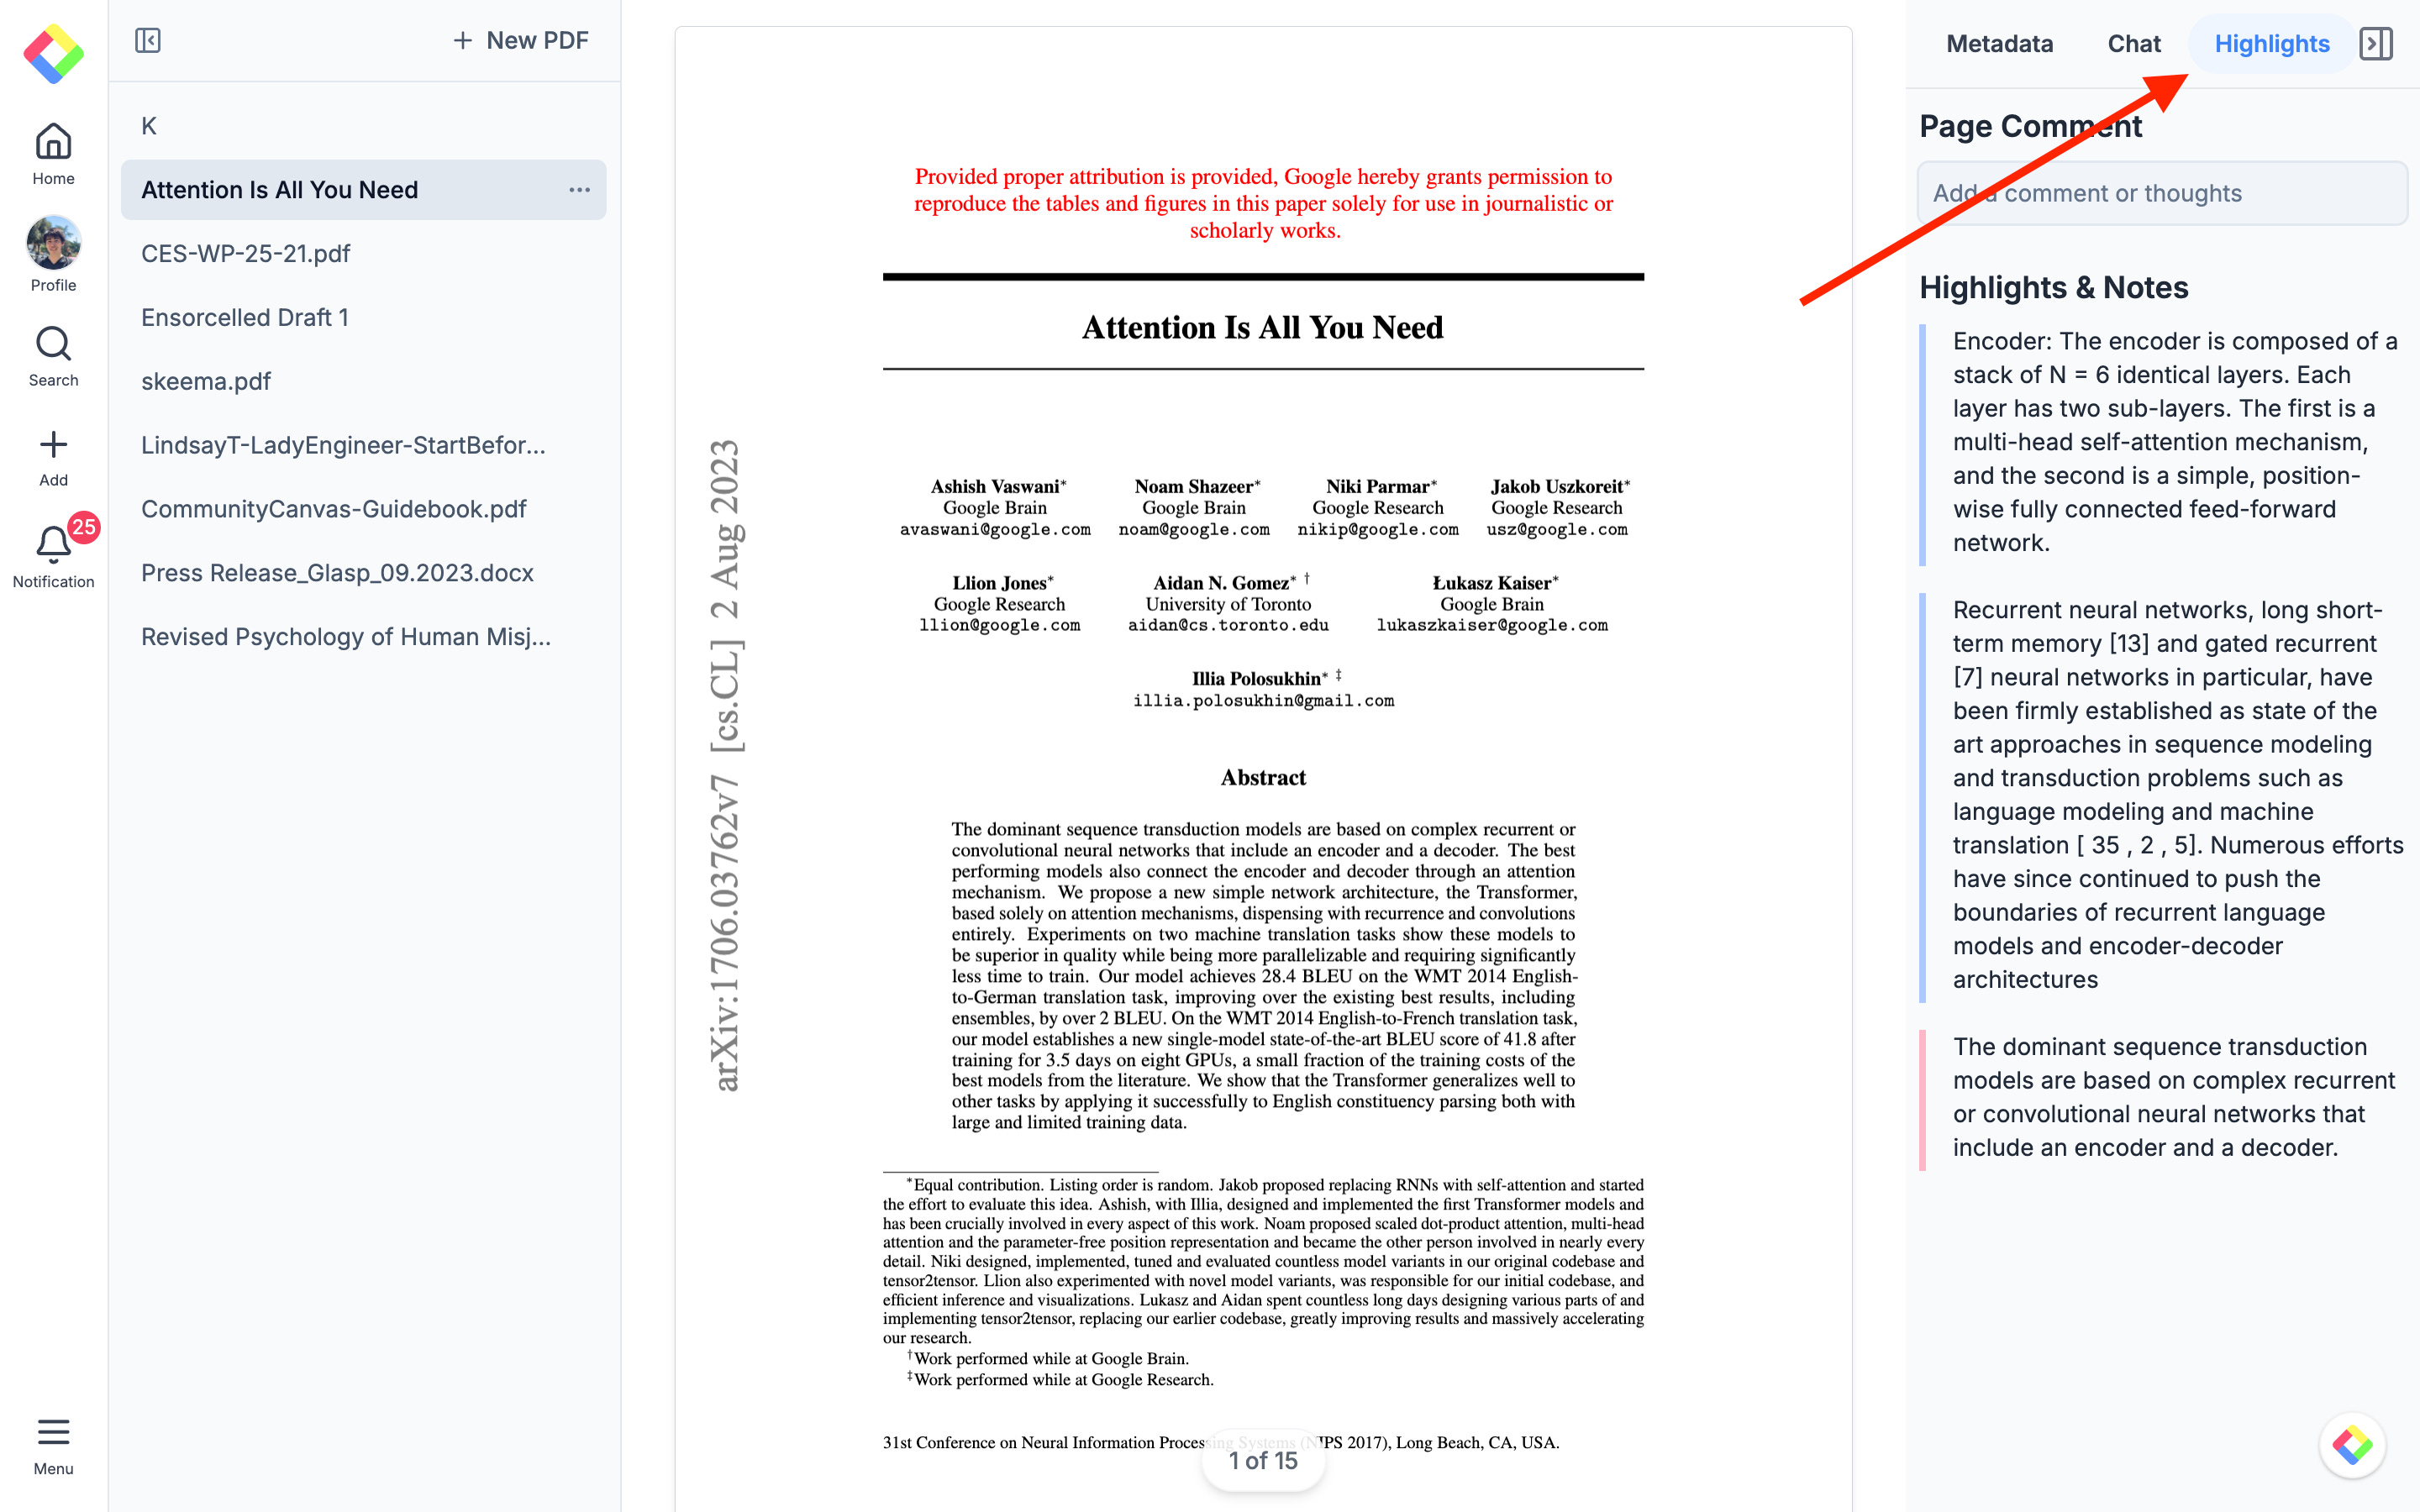Open options for Attention Is All You Need
This screenshot has height=1512, width=2420.
(579, 190)
